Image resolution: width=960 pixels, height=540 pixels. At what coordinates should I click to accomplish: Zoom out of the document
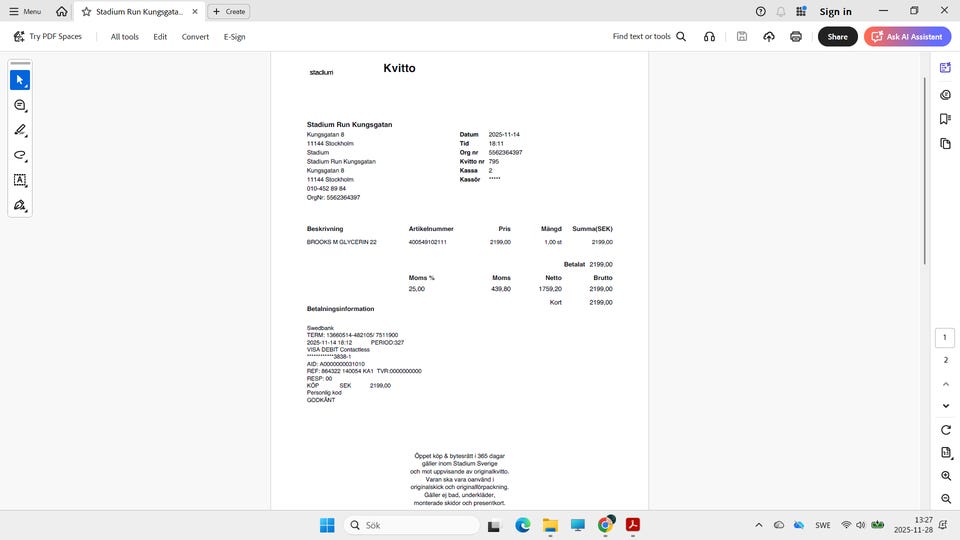coord(946,499)
